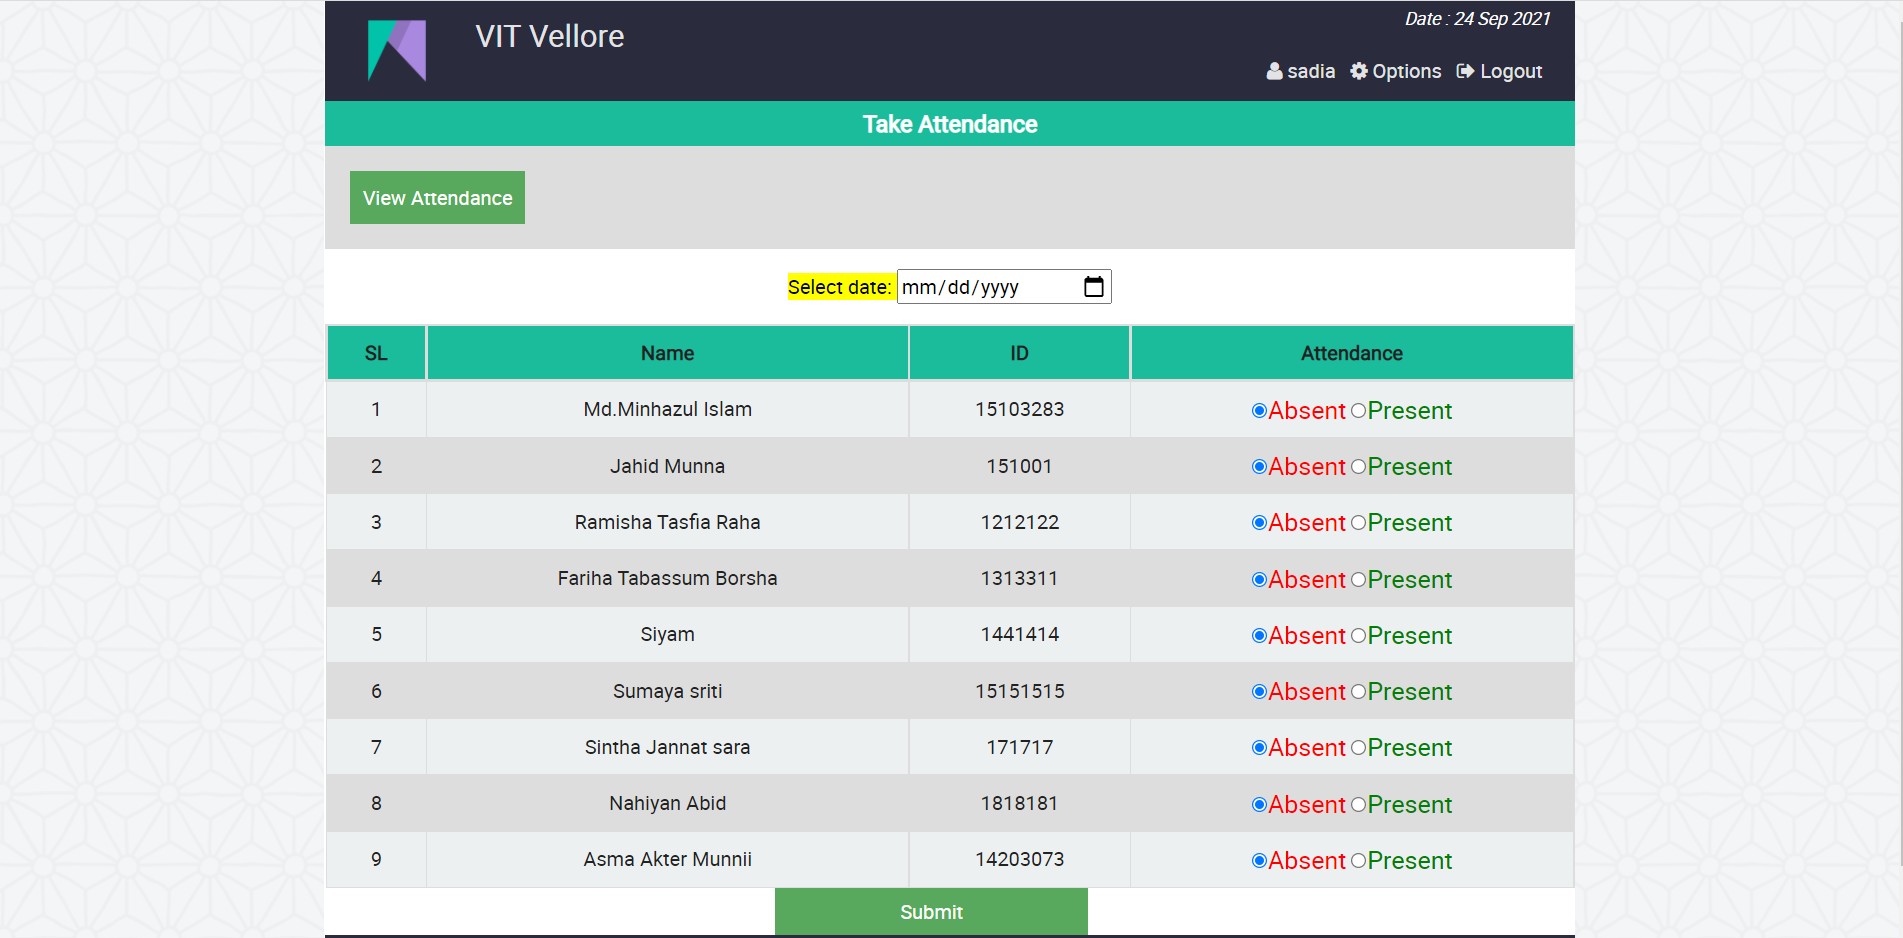Click the SL column header
1903x938 pixels.
tap(376, 353)
